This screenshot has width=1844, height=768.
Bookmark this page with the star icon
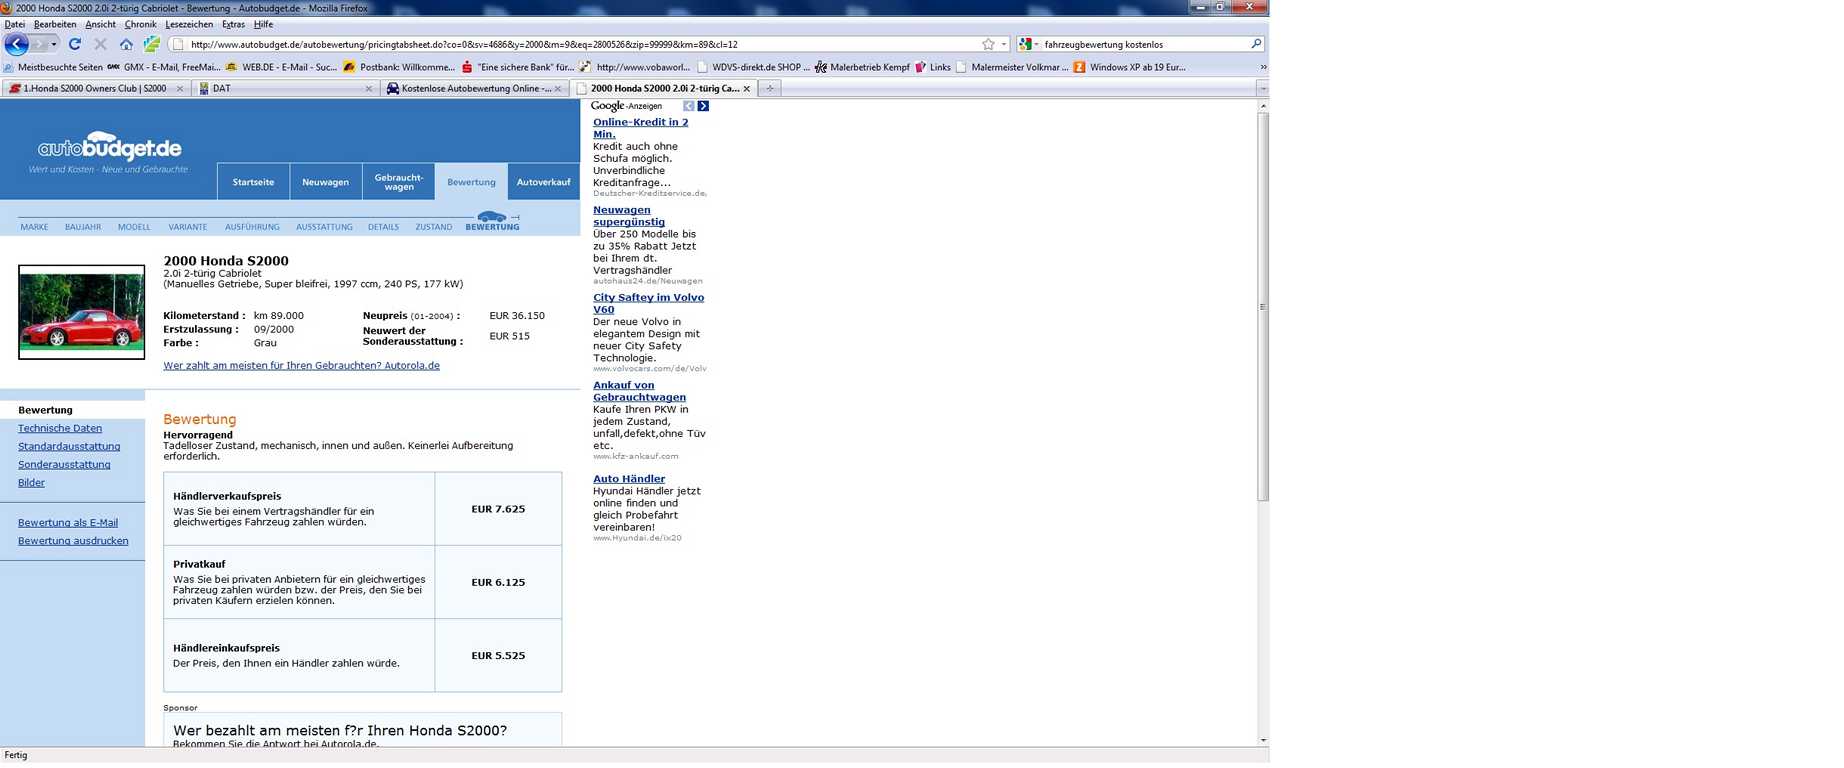coord(988,44)
